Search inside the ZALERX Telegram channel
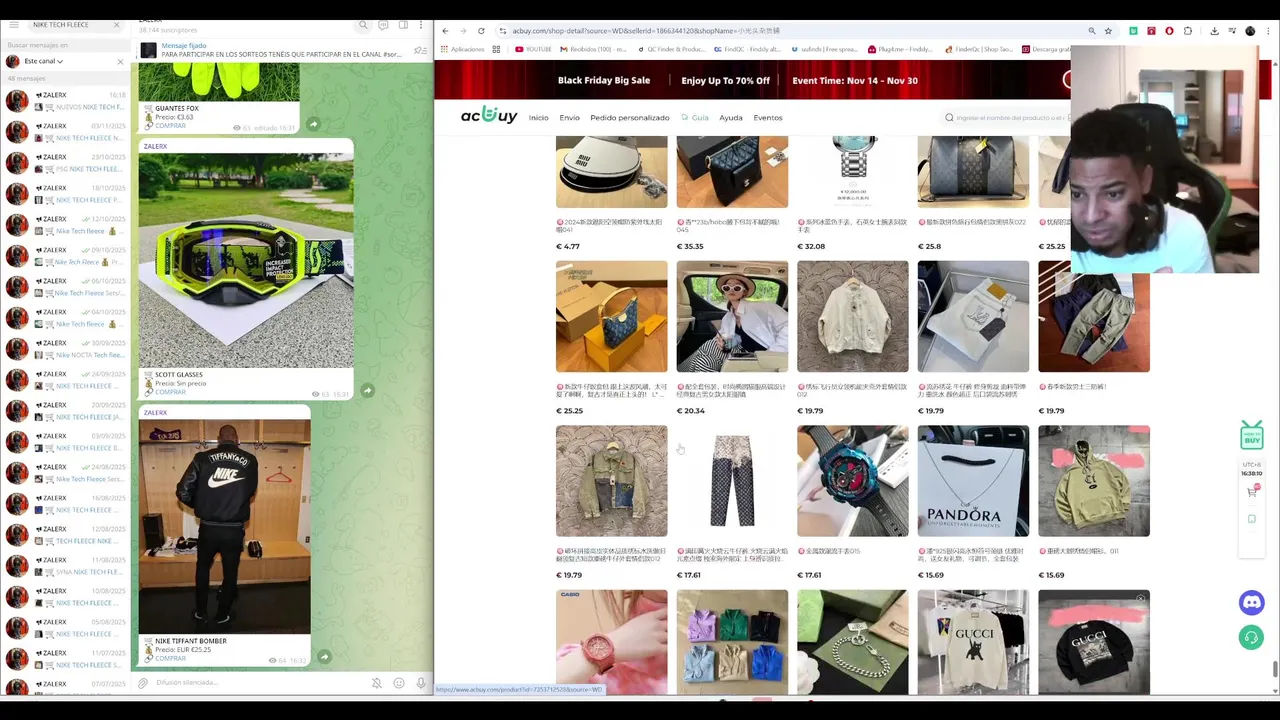 (364, 25)
